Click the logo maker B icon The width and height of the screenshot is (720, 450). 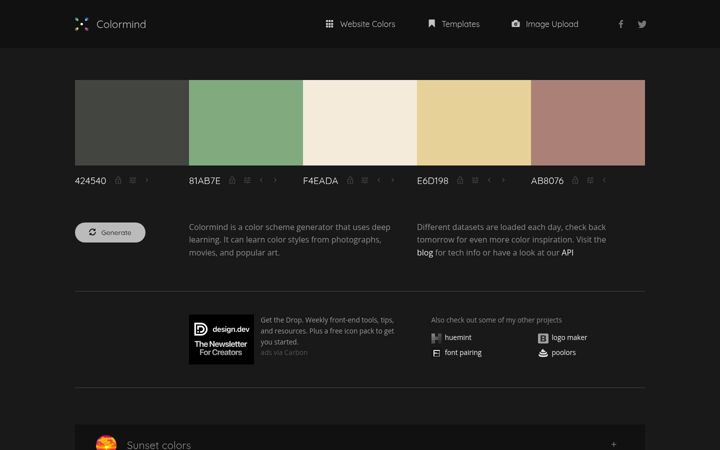click(x=543, y=338)
